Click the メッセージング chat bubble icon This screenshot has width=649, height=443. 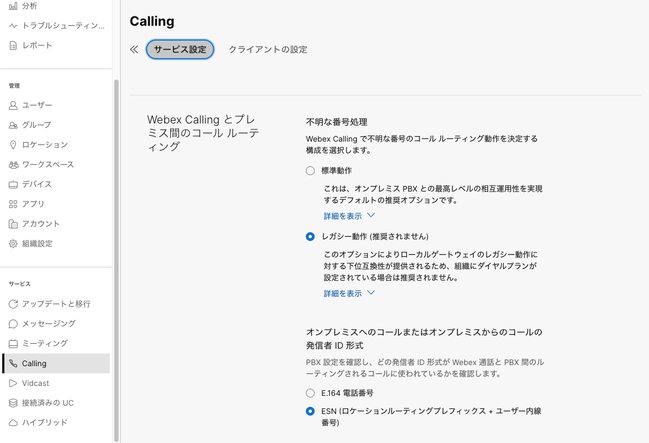click(x=13, y=324)
